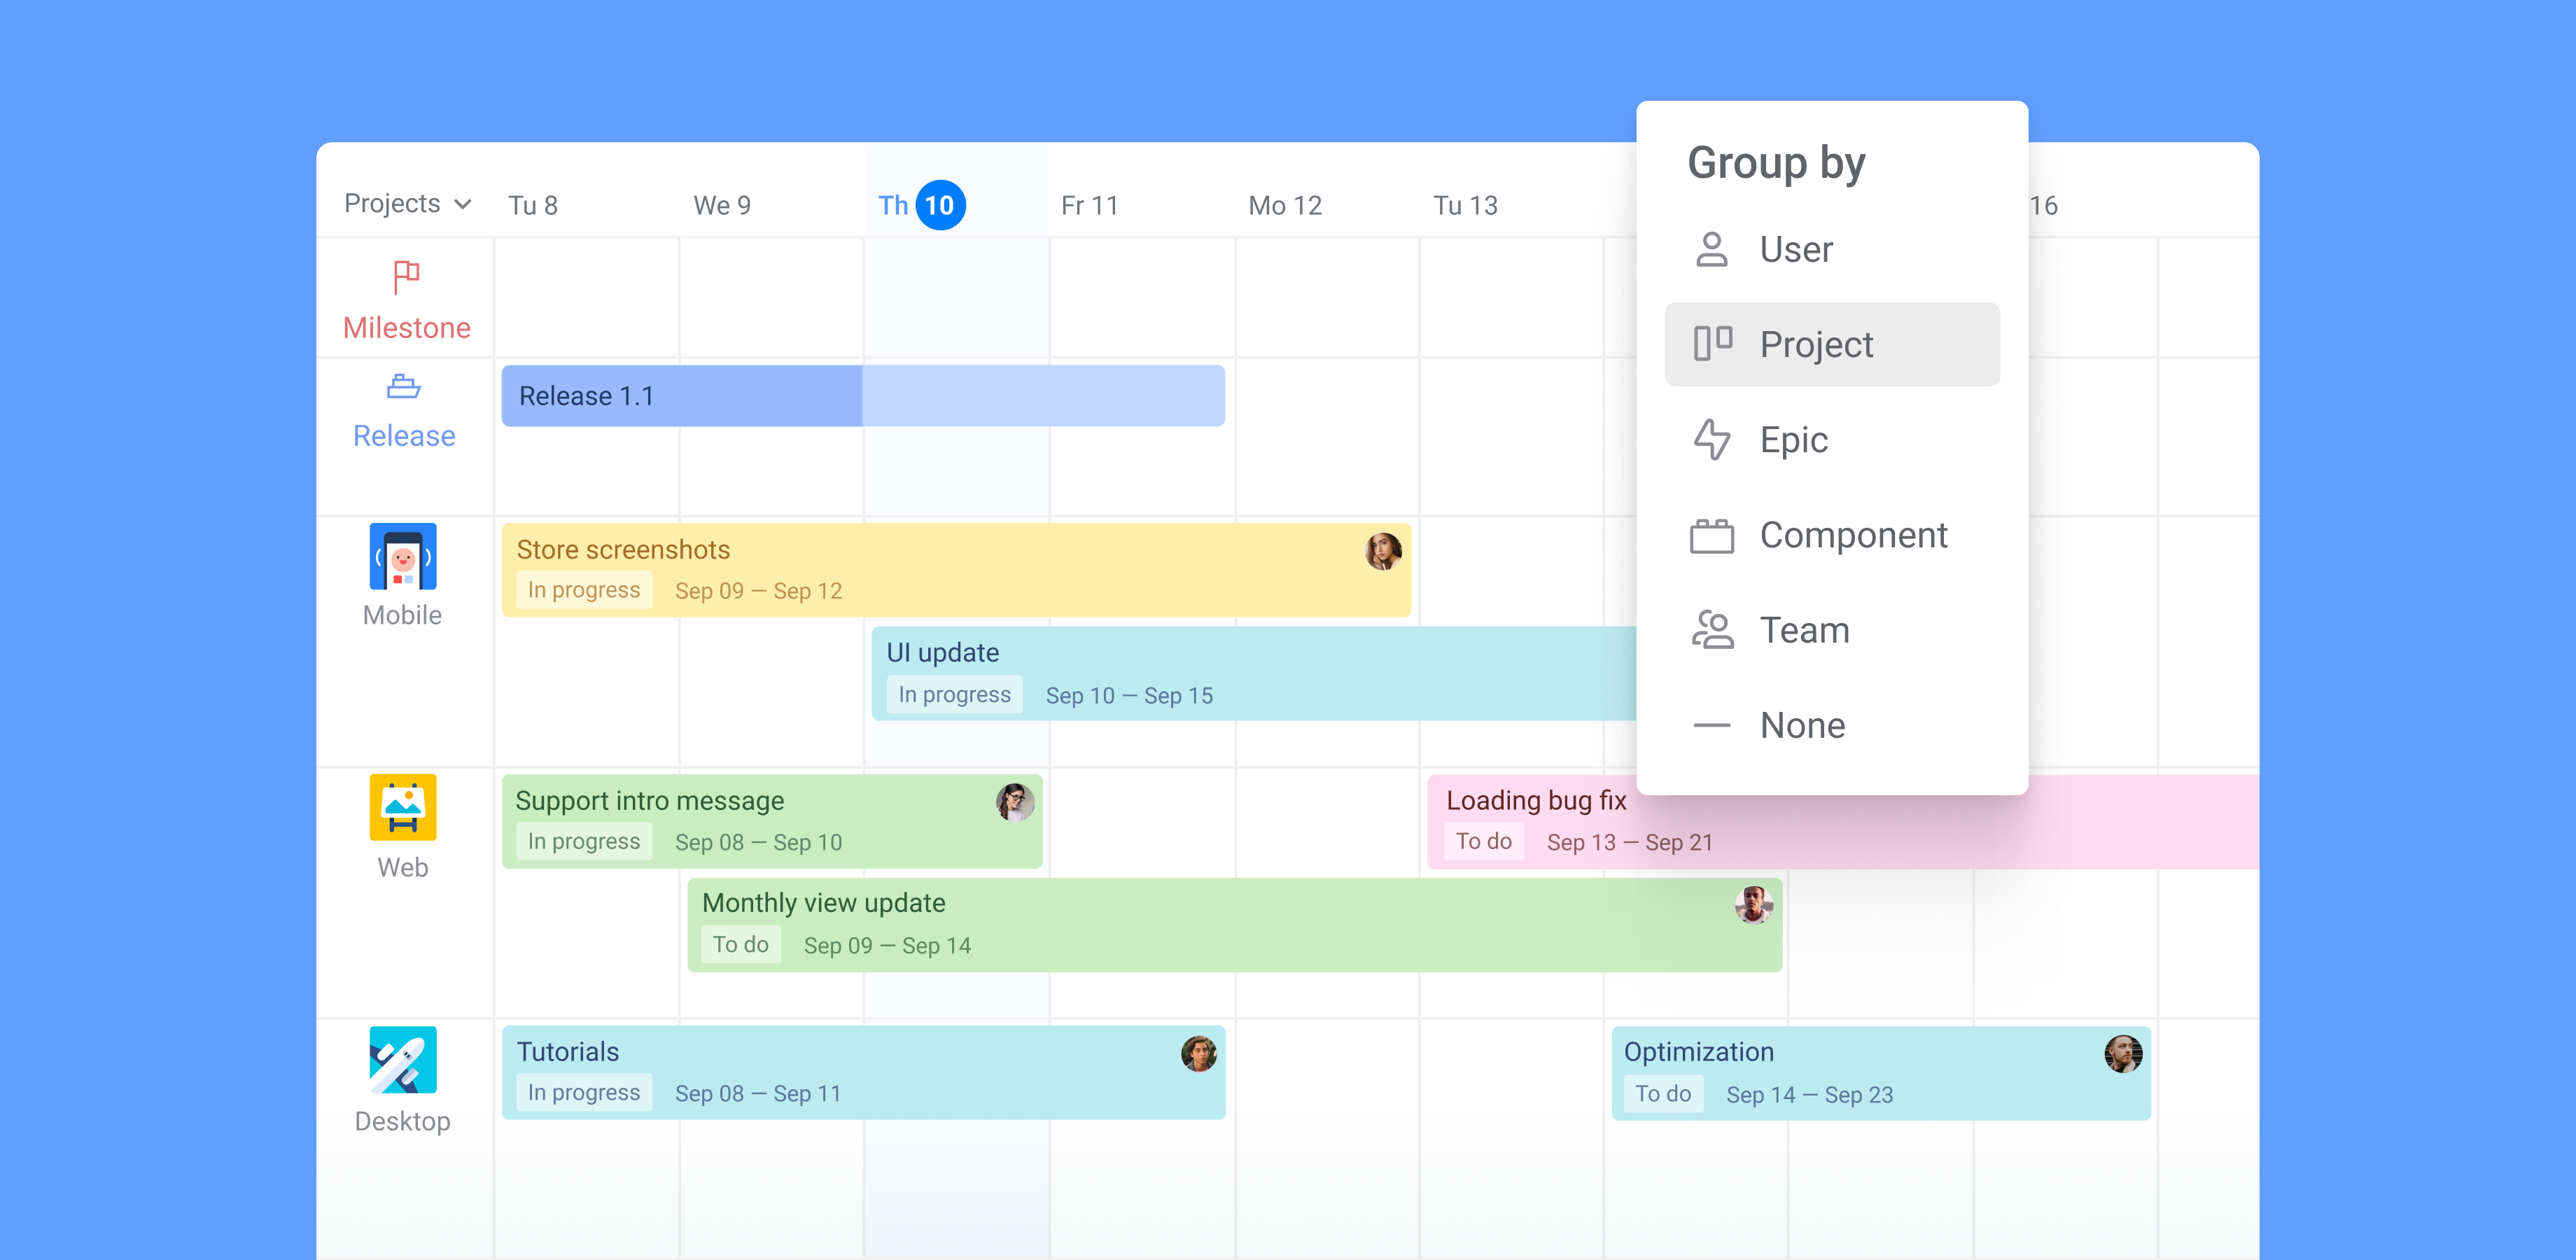Expand the Projects dropdown
This screenshot has height=1260, width=2576.
(x=406, y=203)
